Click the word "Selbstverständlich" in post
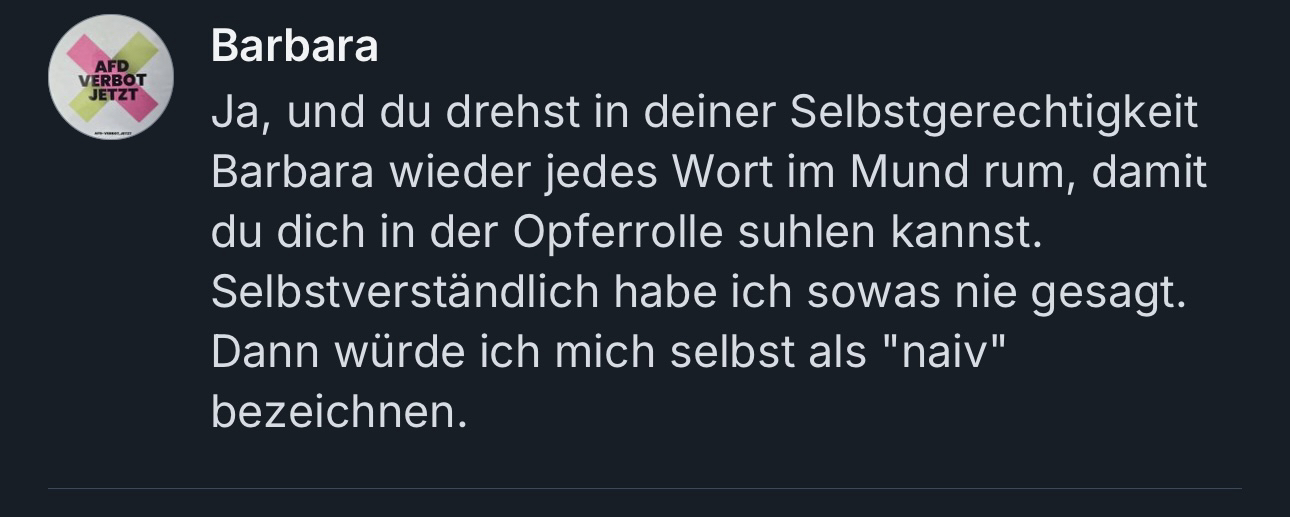 tap(405, 293)
